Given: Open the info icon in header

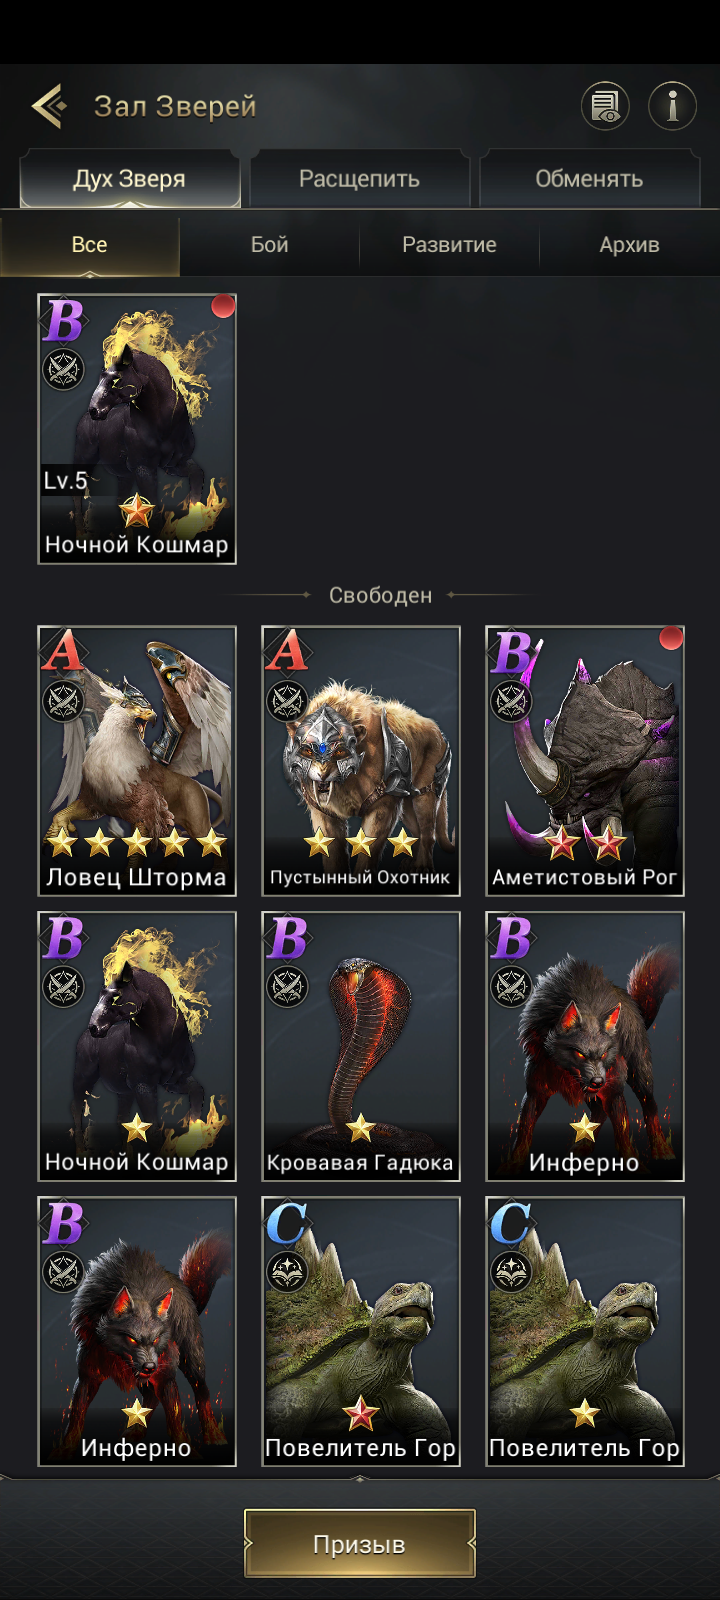Looking at the screenshot, I should (672, 105).
